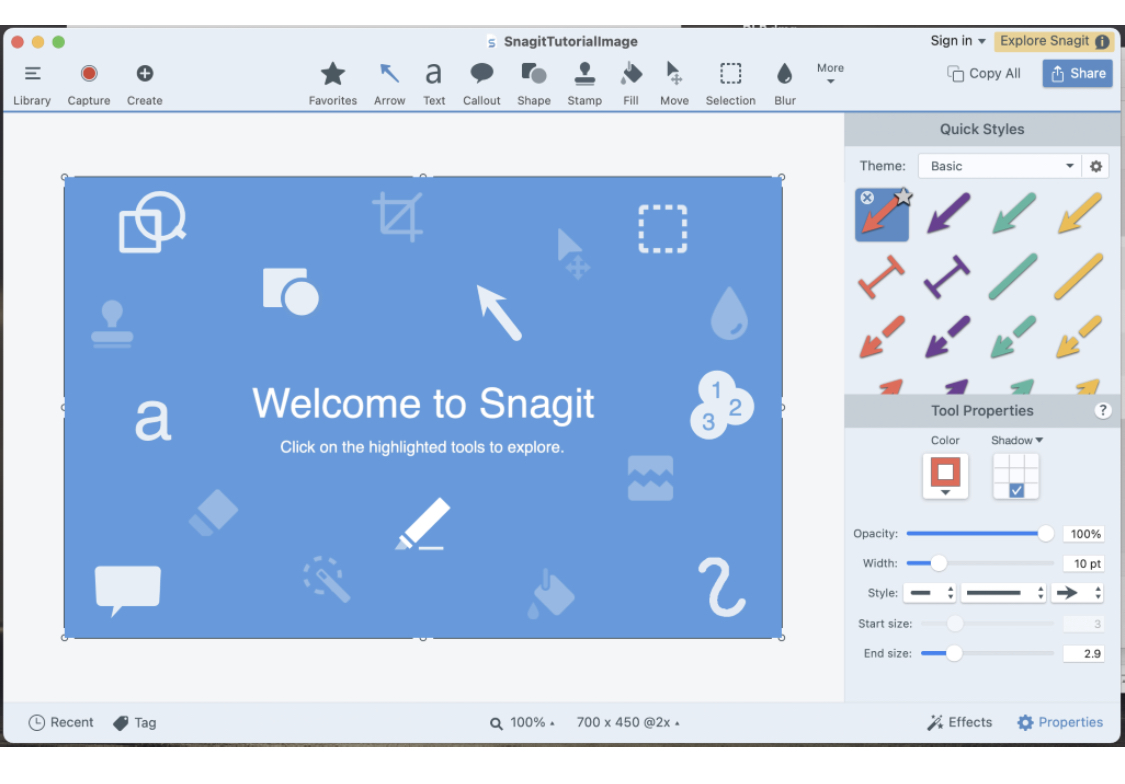
Task: Click the Create plus icon
Action: [x=144, y=74]
